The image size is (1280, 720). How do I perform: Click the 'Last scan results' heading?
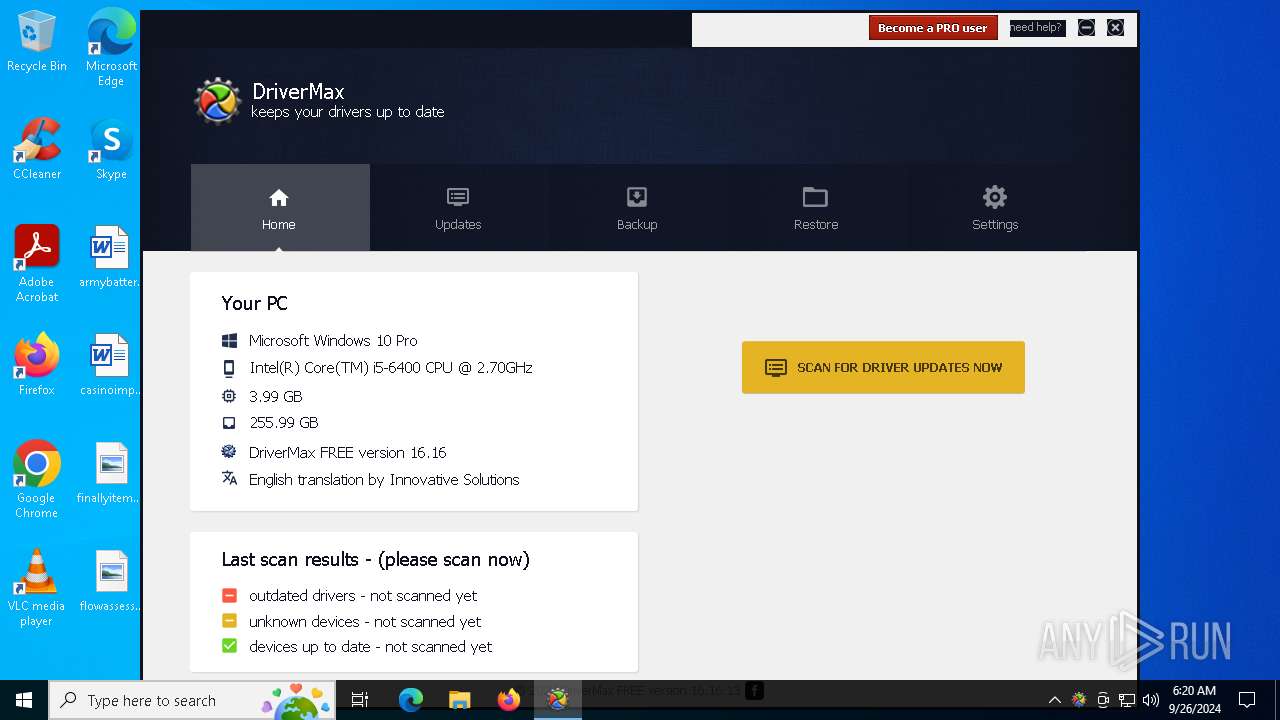[376, 560]
